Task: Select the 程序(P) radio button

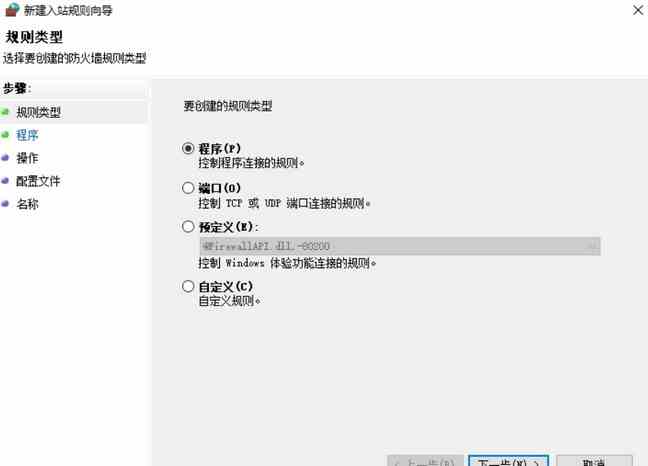Action: coord(188,148)
